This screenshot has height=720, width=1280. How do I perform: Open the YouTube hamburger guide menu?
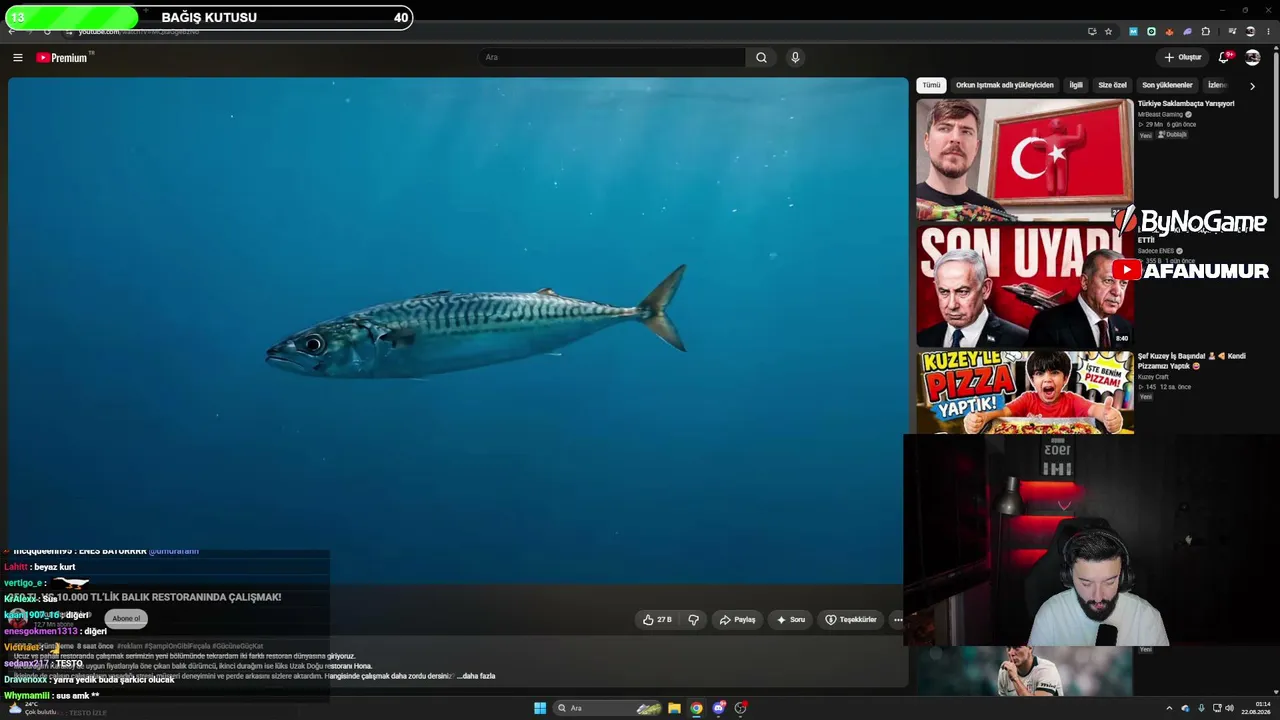[17, 58]
